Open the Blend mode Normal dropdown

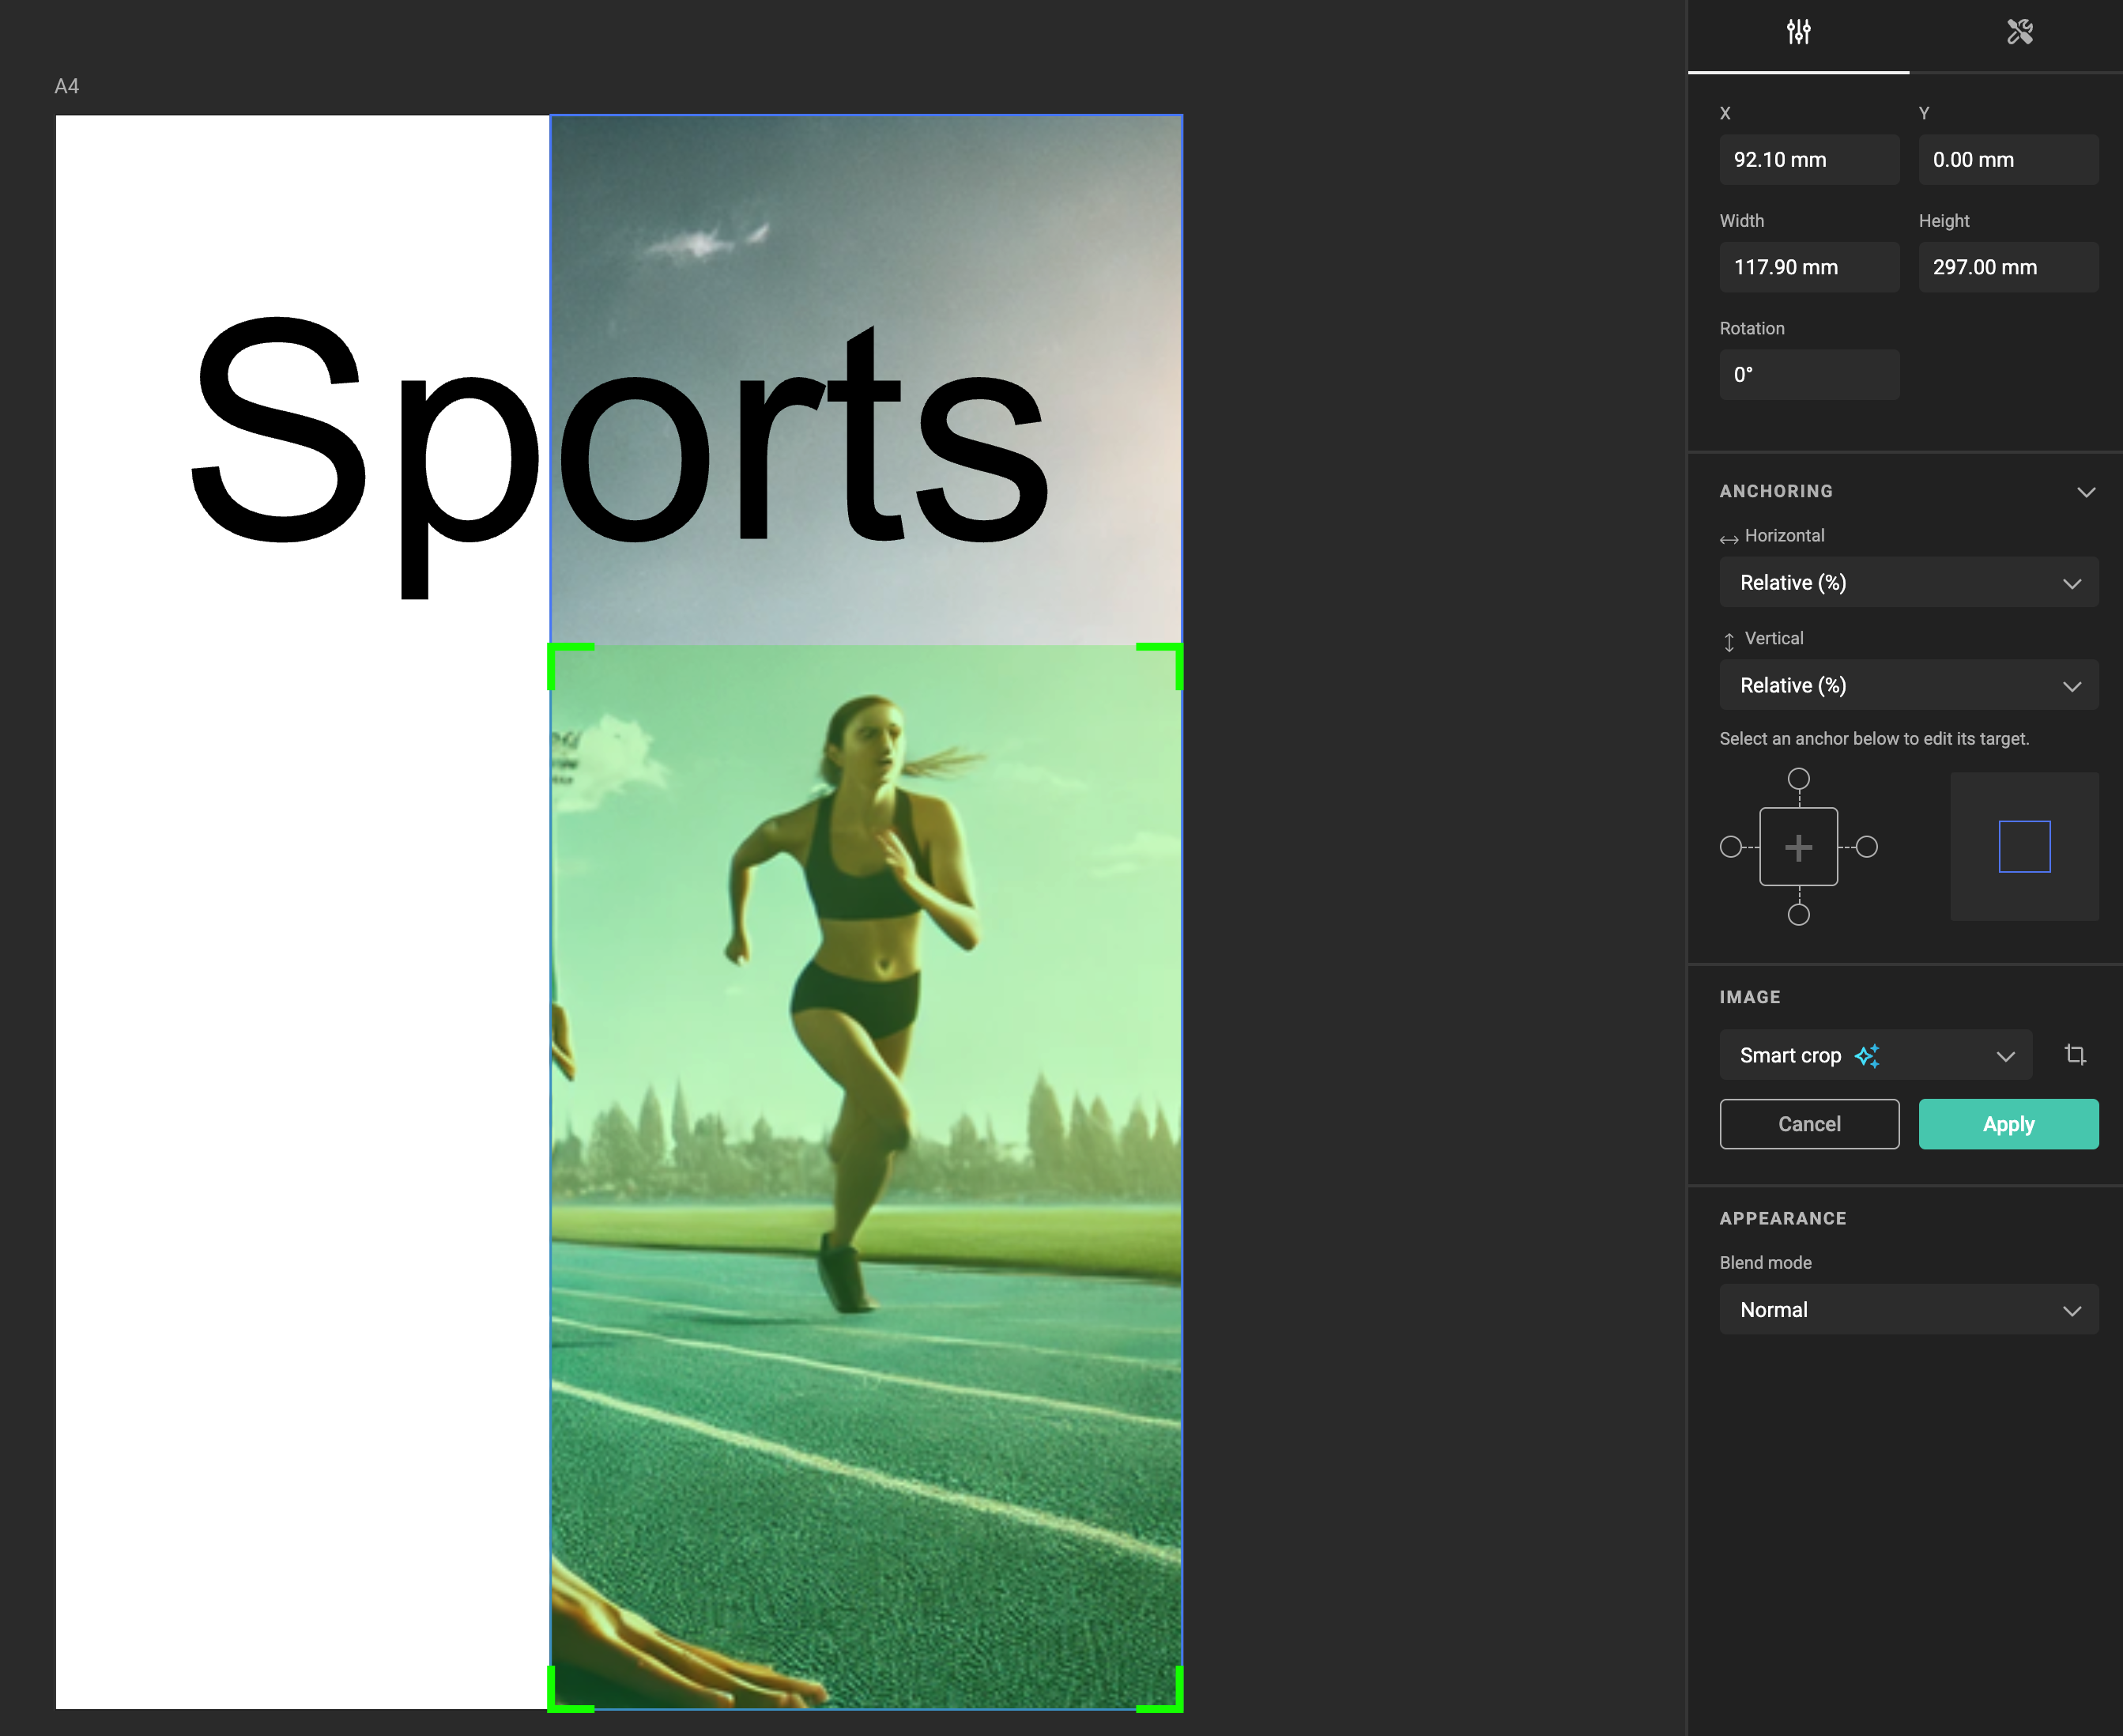coord(1908,1310)
